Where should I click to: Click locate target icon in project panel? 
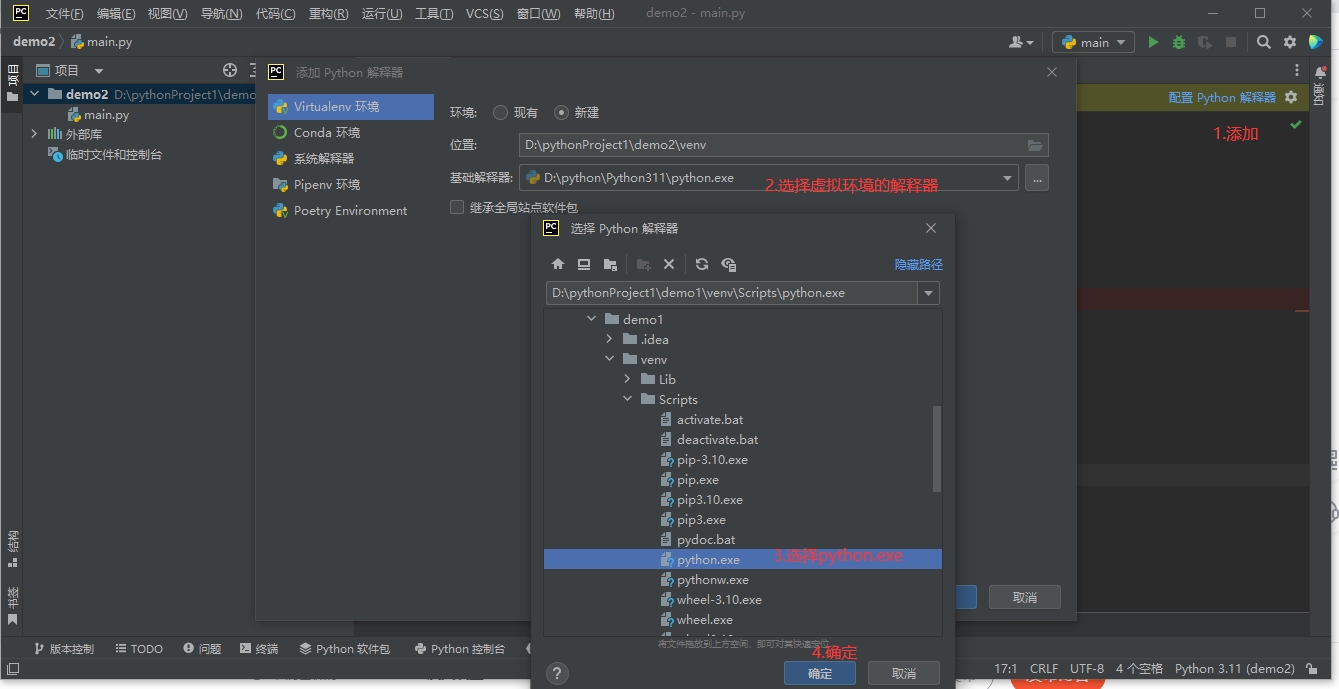[230, 70]
